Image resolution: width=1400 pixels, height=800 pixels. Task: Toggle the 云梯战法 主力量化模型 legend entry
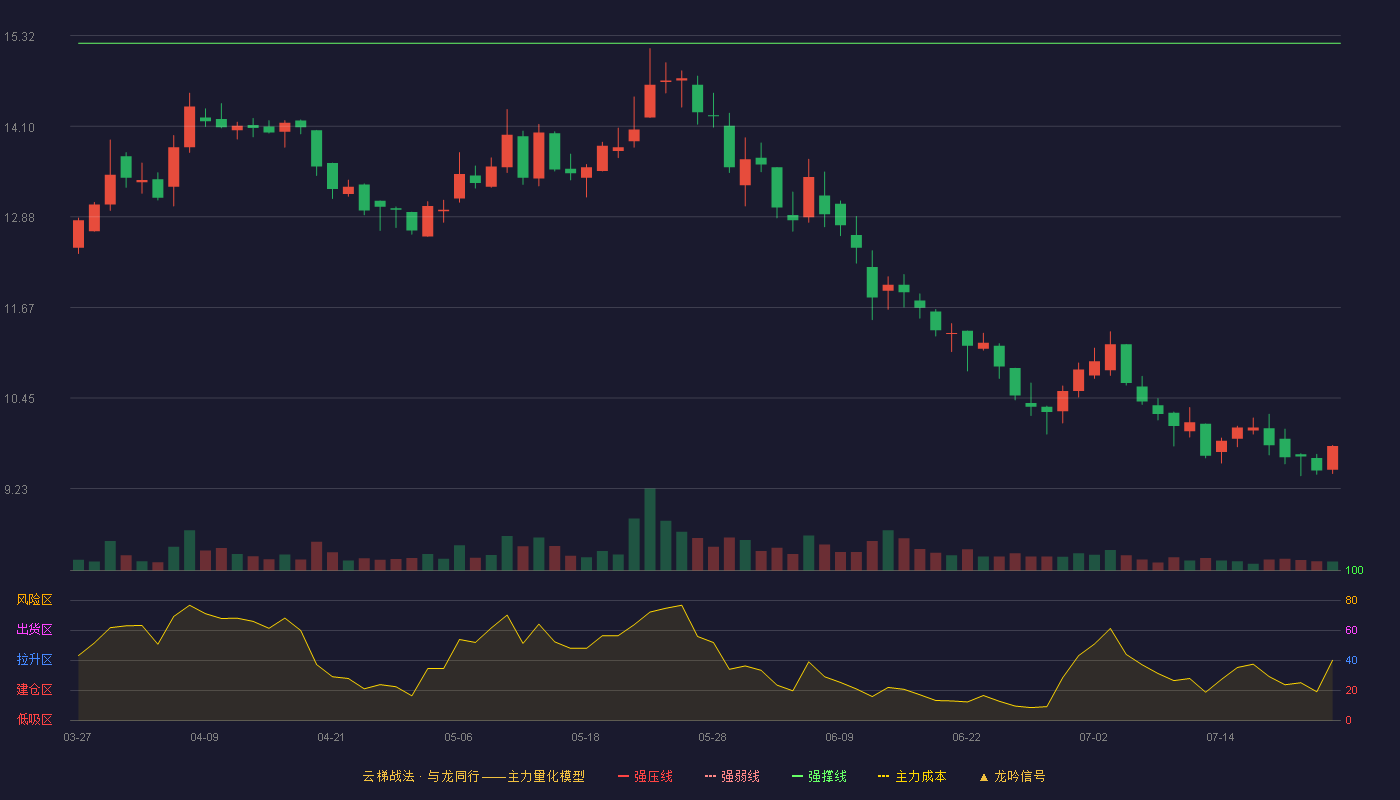tap(474, 776)
